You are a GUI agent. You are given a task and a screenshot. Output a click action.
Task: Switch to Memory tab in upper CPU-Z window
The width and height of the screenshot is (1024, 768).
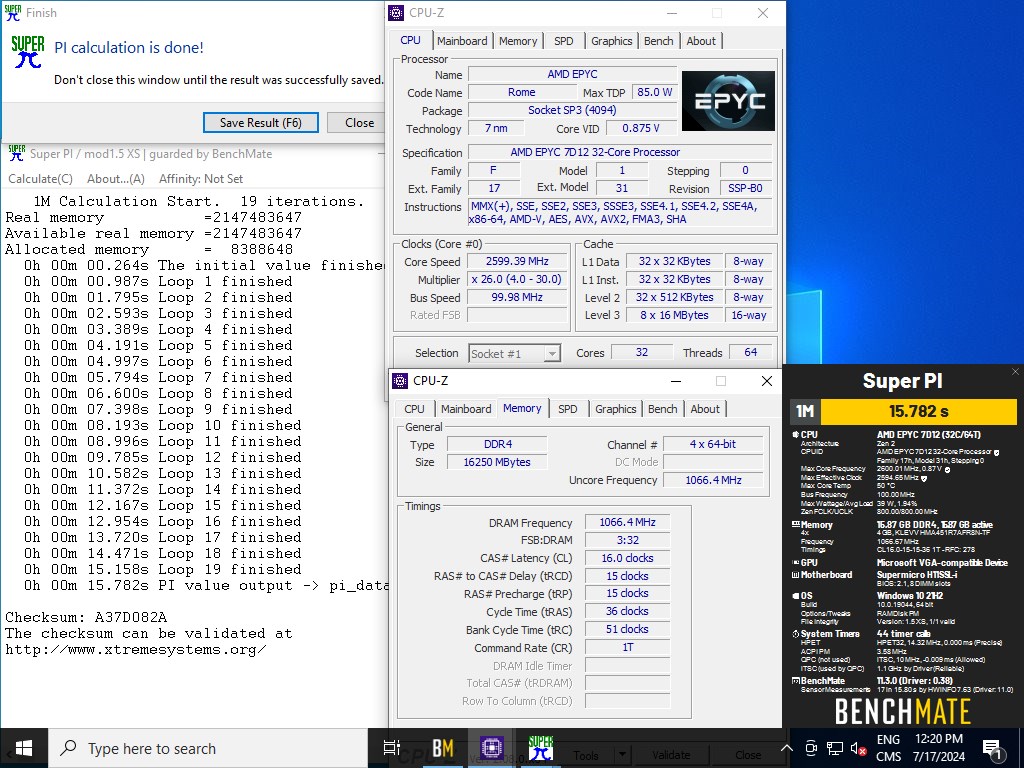coord(518,40)
